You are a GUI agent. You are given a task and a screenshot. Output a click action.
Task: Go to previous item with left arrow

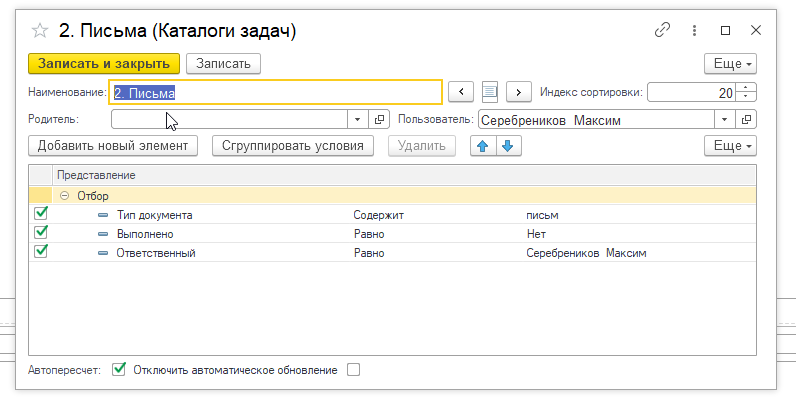tap(460, 92)
